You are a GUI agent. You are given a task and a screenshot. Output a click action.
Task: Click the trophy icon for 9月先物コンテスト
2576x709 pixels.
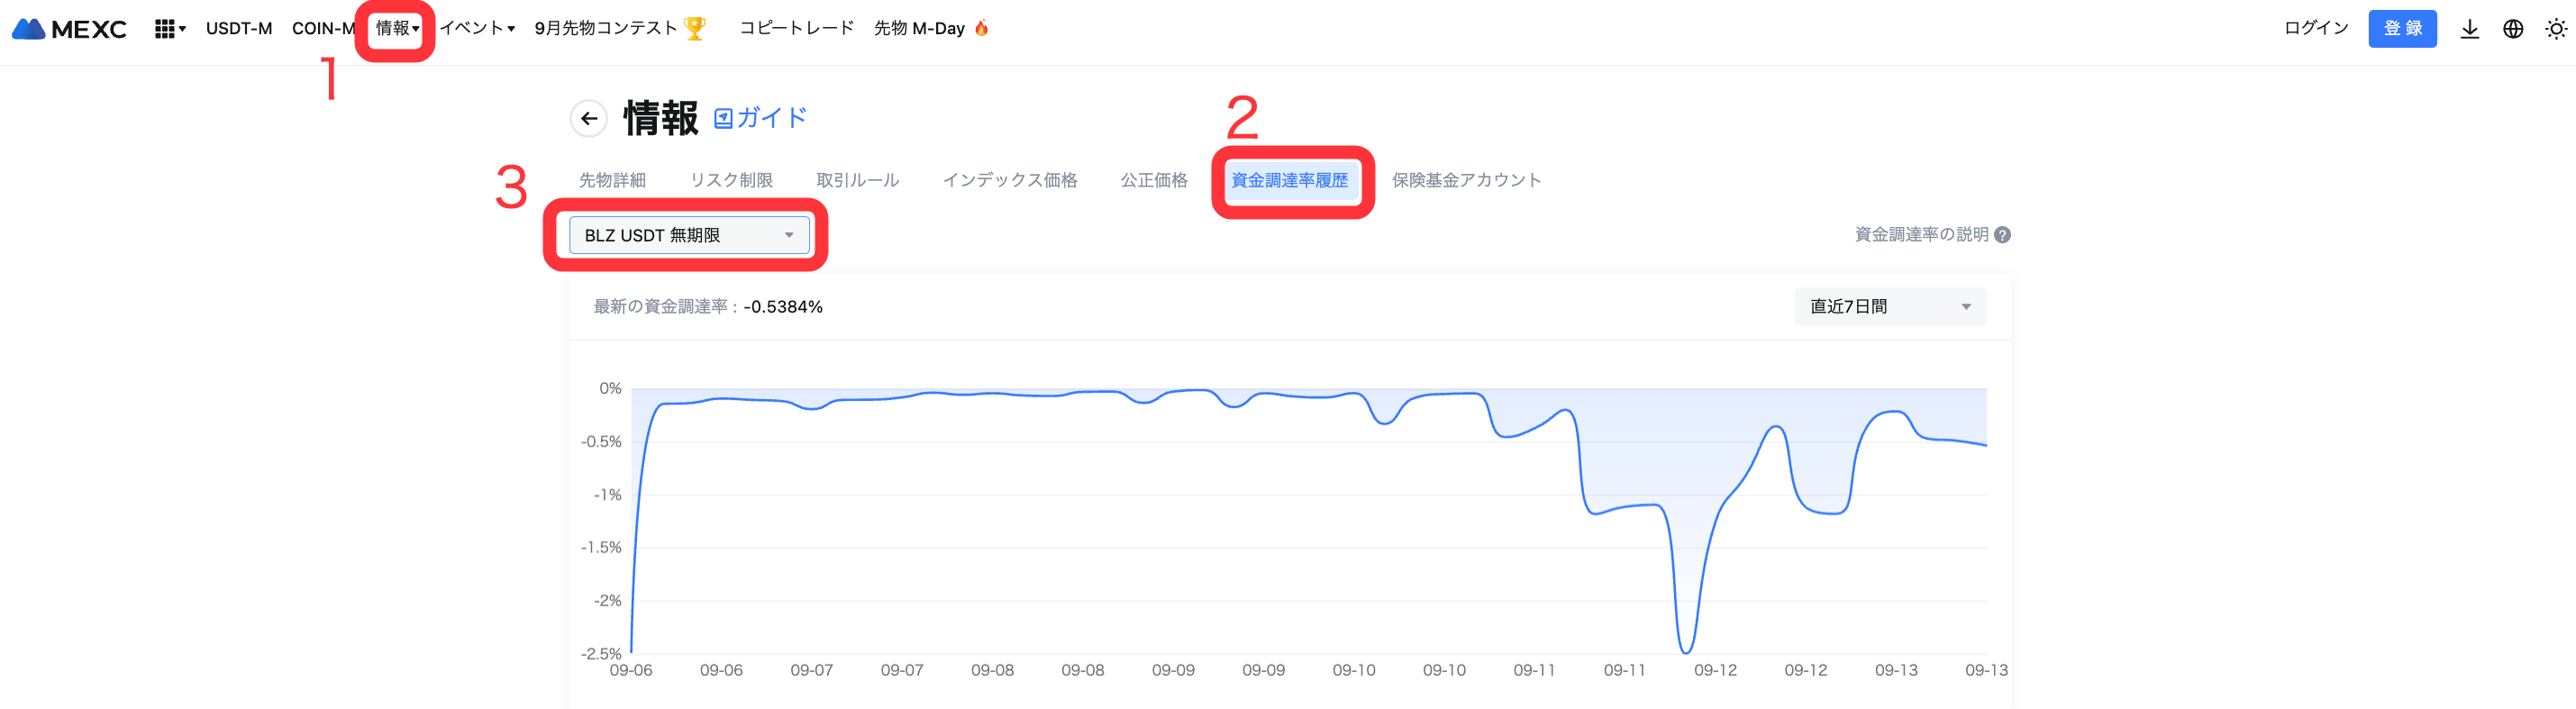695,29
